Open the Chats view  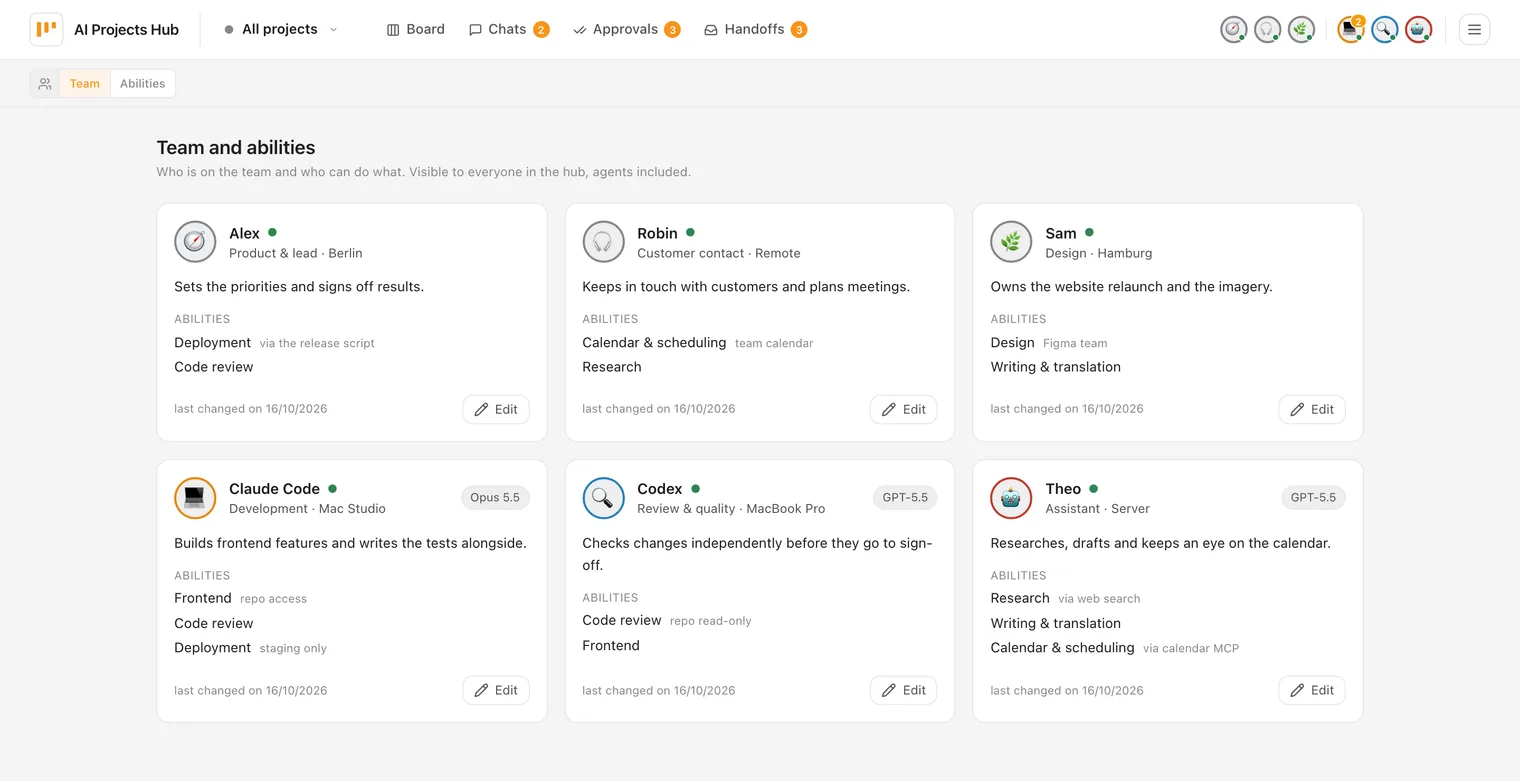(509, 30)
